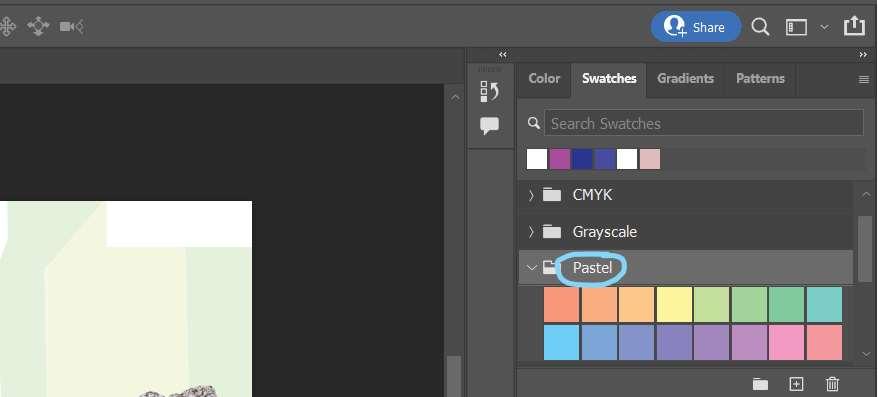Expand the Grayscale swatch group
The image size is (878, 397).
coord(531,232)
